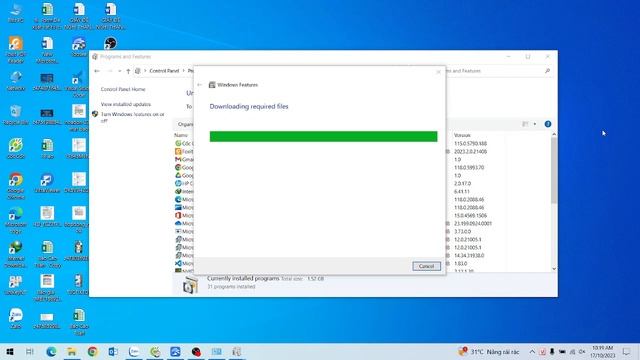The image size is (640, 360).
Task: Open recent locations dropdown in address bar
Action: point(120,71)
